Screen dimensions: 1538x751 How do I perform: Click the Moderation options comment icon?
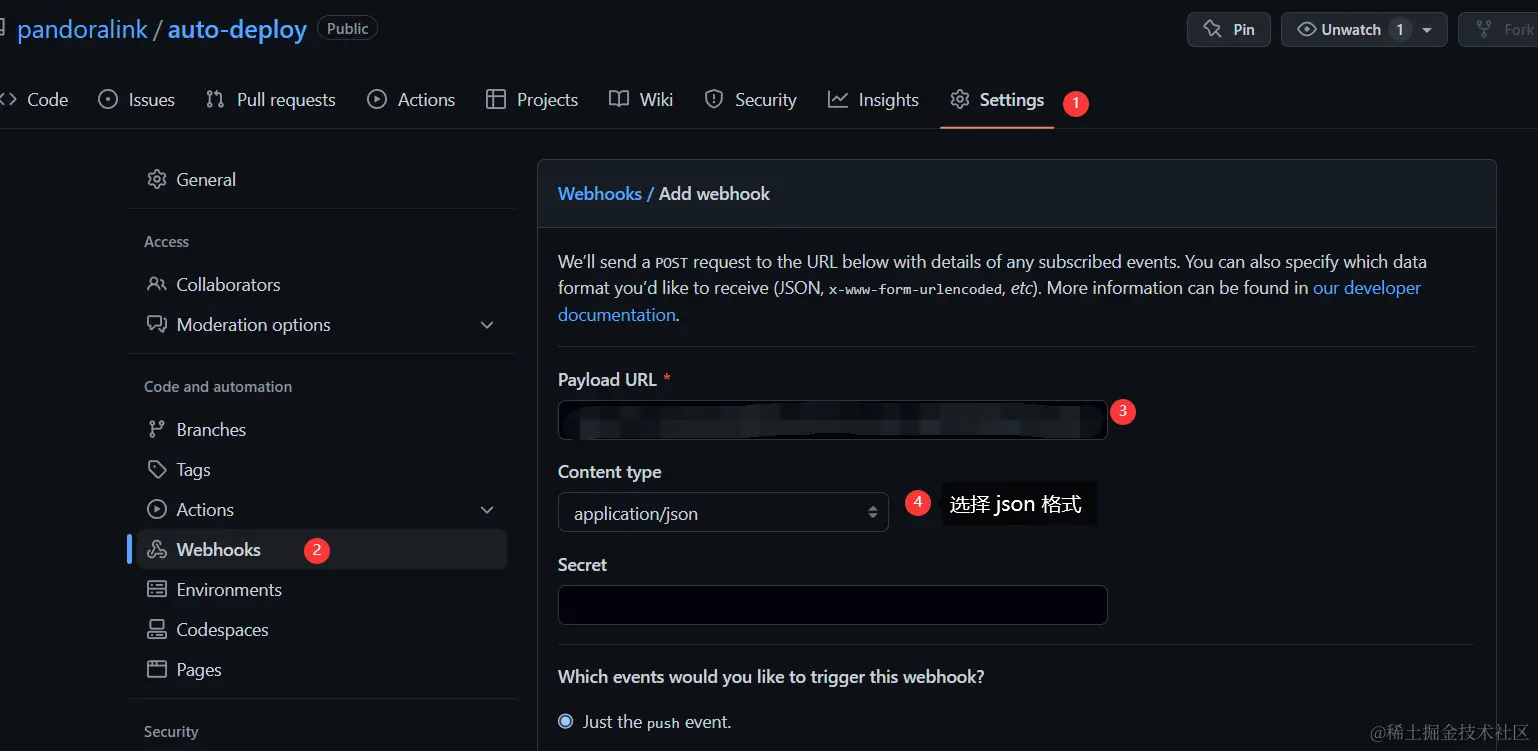157,324
